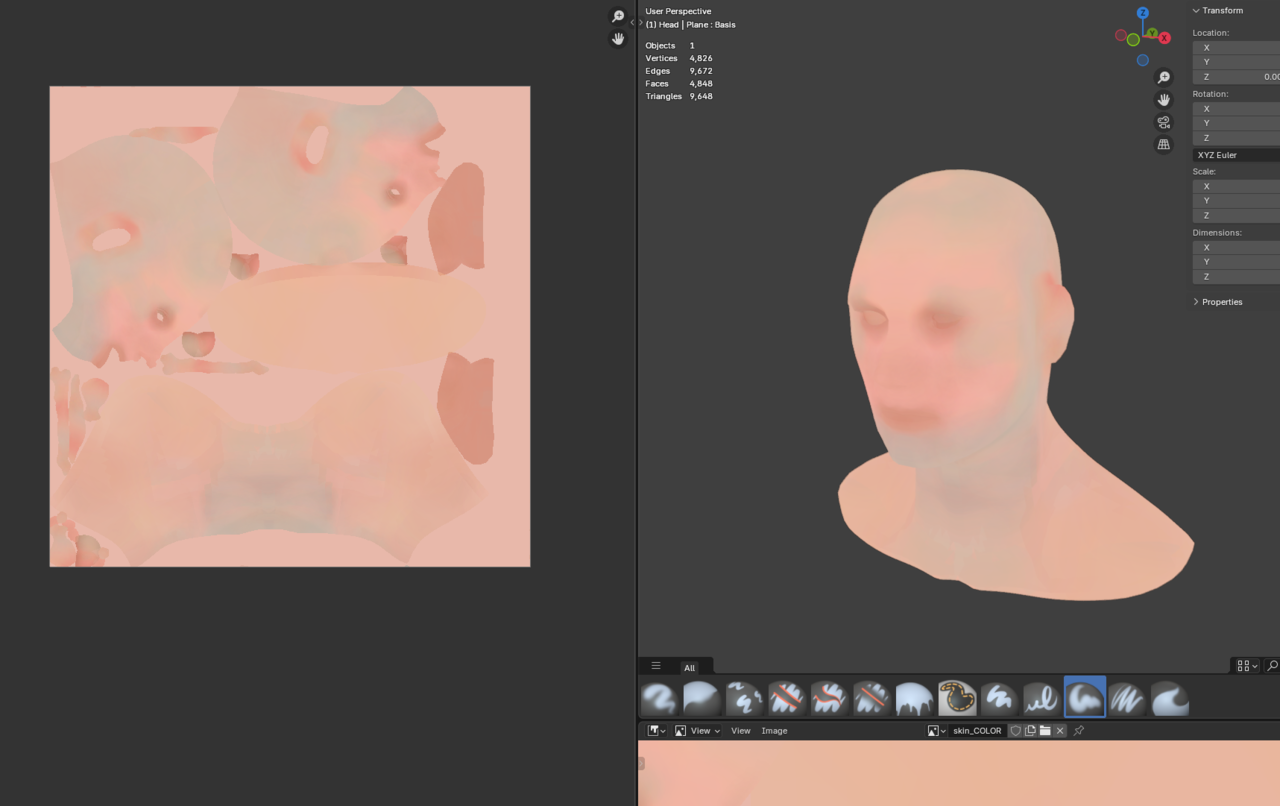Viewport: 1280px width, 806px height.
Task: Unlink the skin_COLOR image with the X
Action: 1060,731
